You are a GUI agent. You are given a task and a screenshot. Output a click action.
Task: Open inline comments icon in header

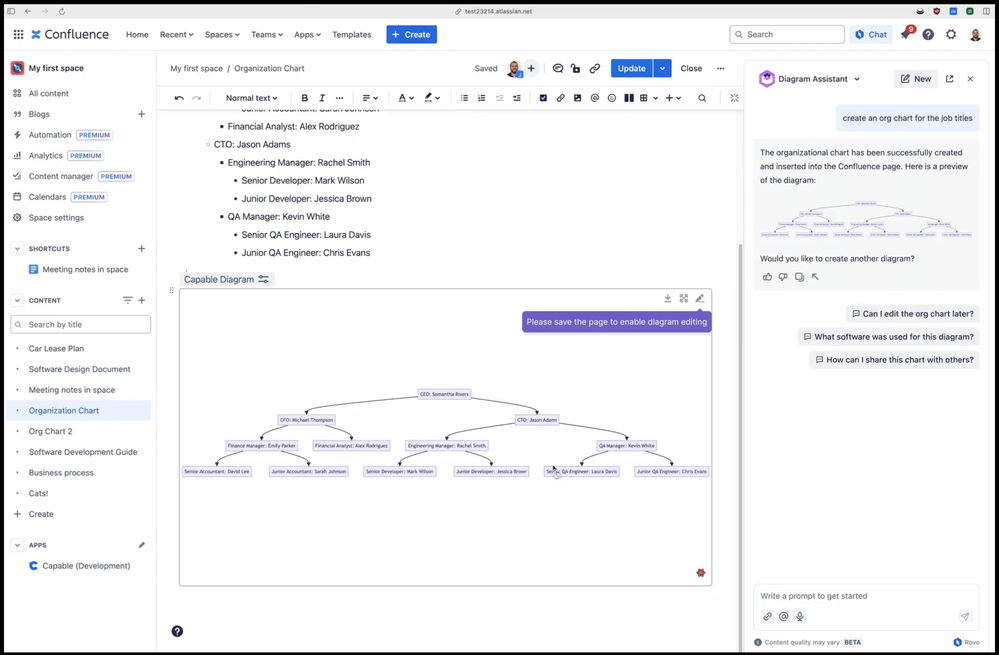[x=558, y=68]
